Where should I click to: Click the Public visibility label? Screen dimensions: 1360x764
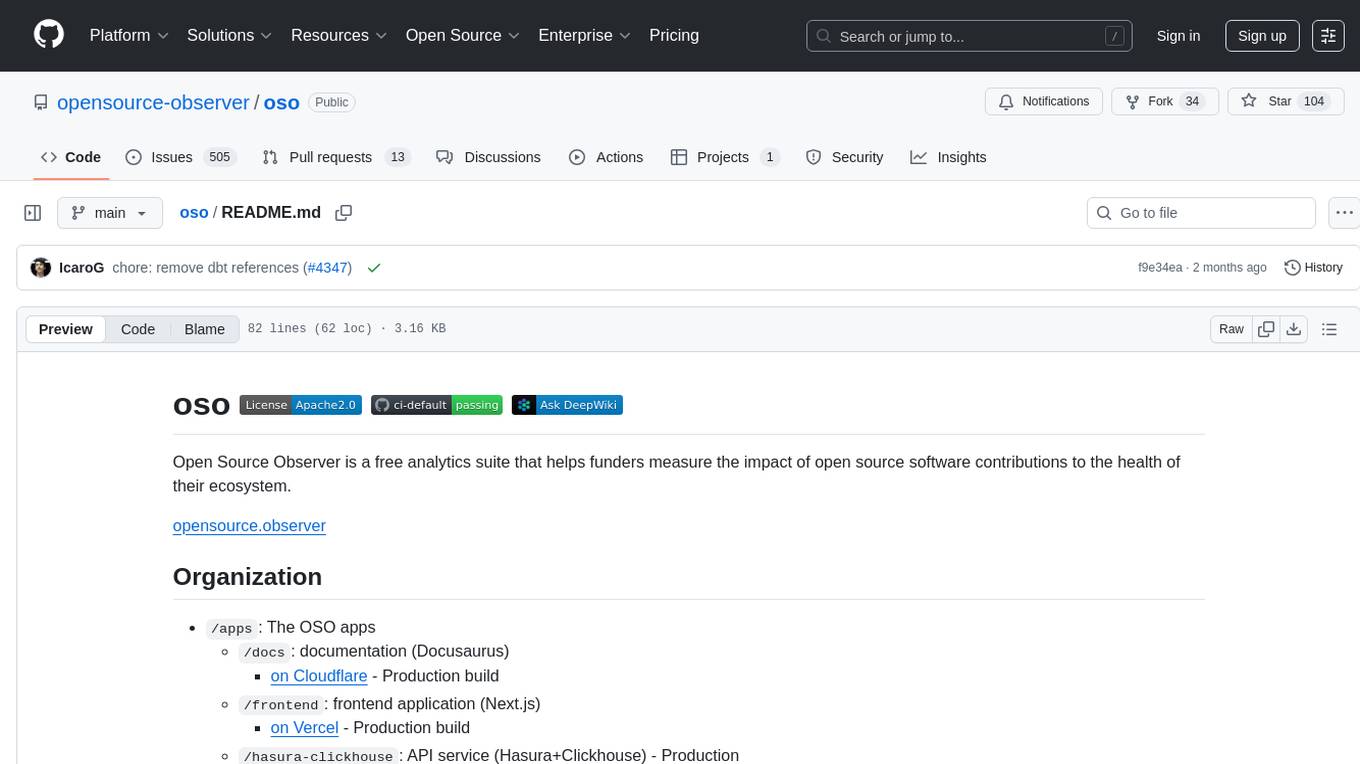(x=332, y=102)
